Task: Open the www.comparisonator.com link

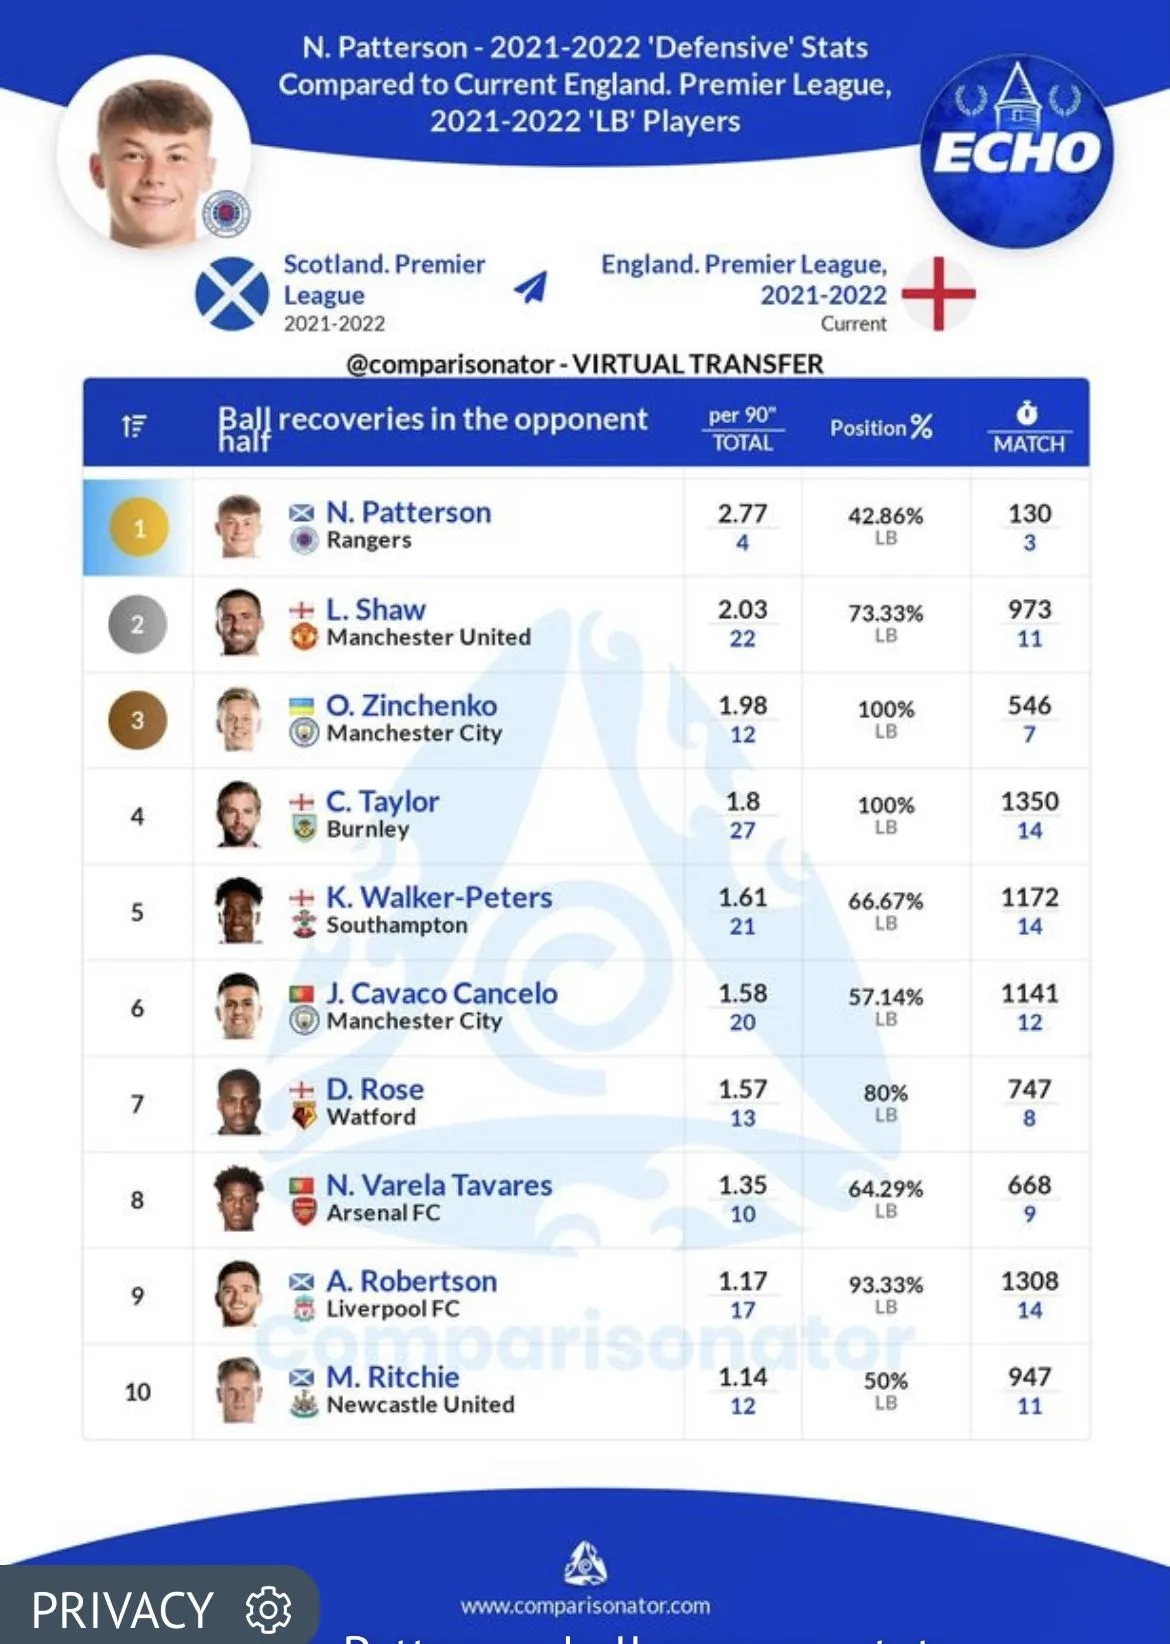Action: [585, 1606]
